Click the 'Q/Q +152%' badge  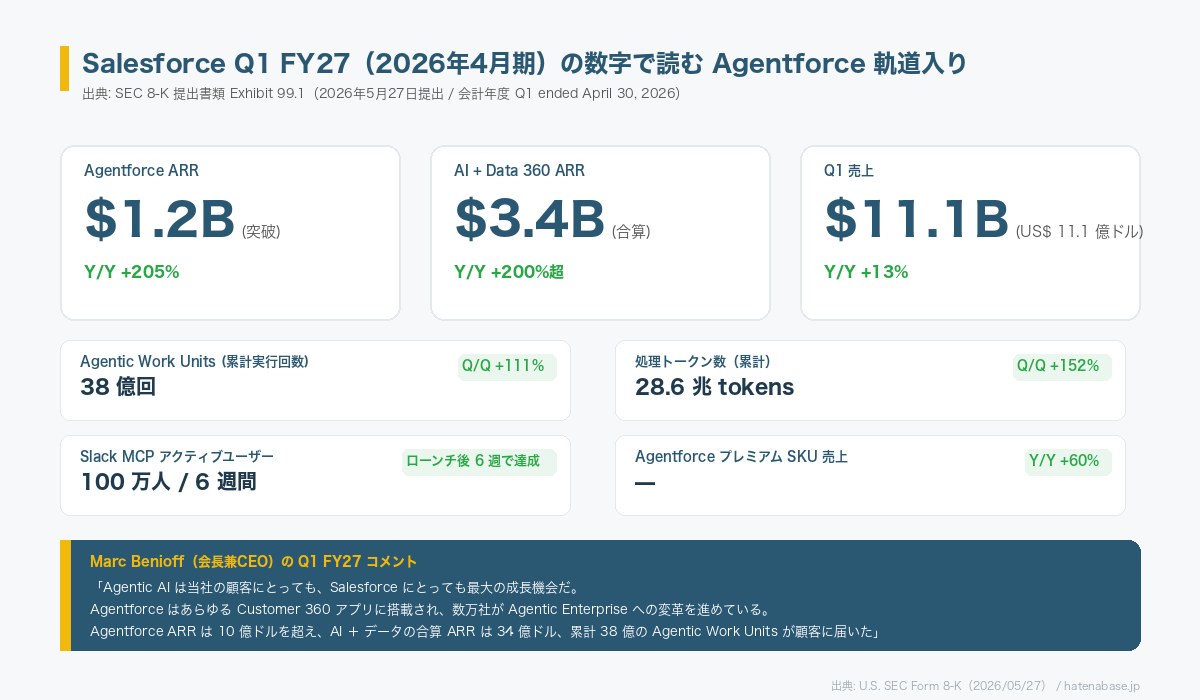[x=1062, y=366]
